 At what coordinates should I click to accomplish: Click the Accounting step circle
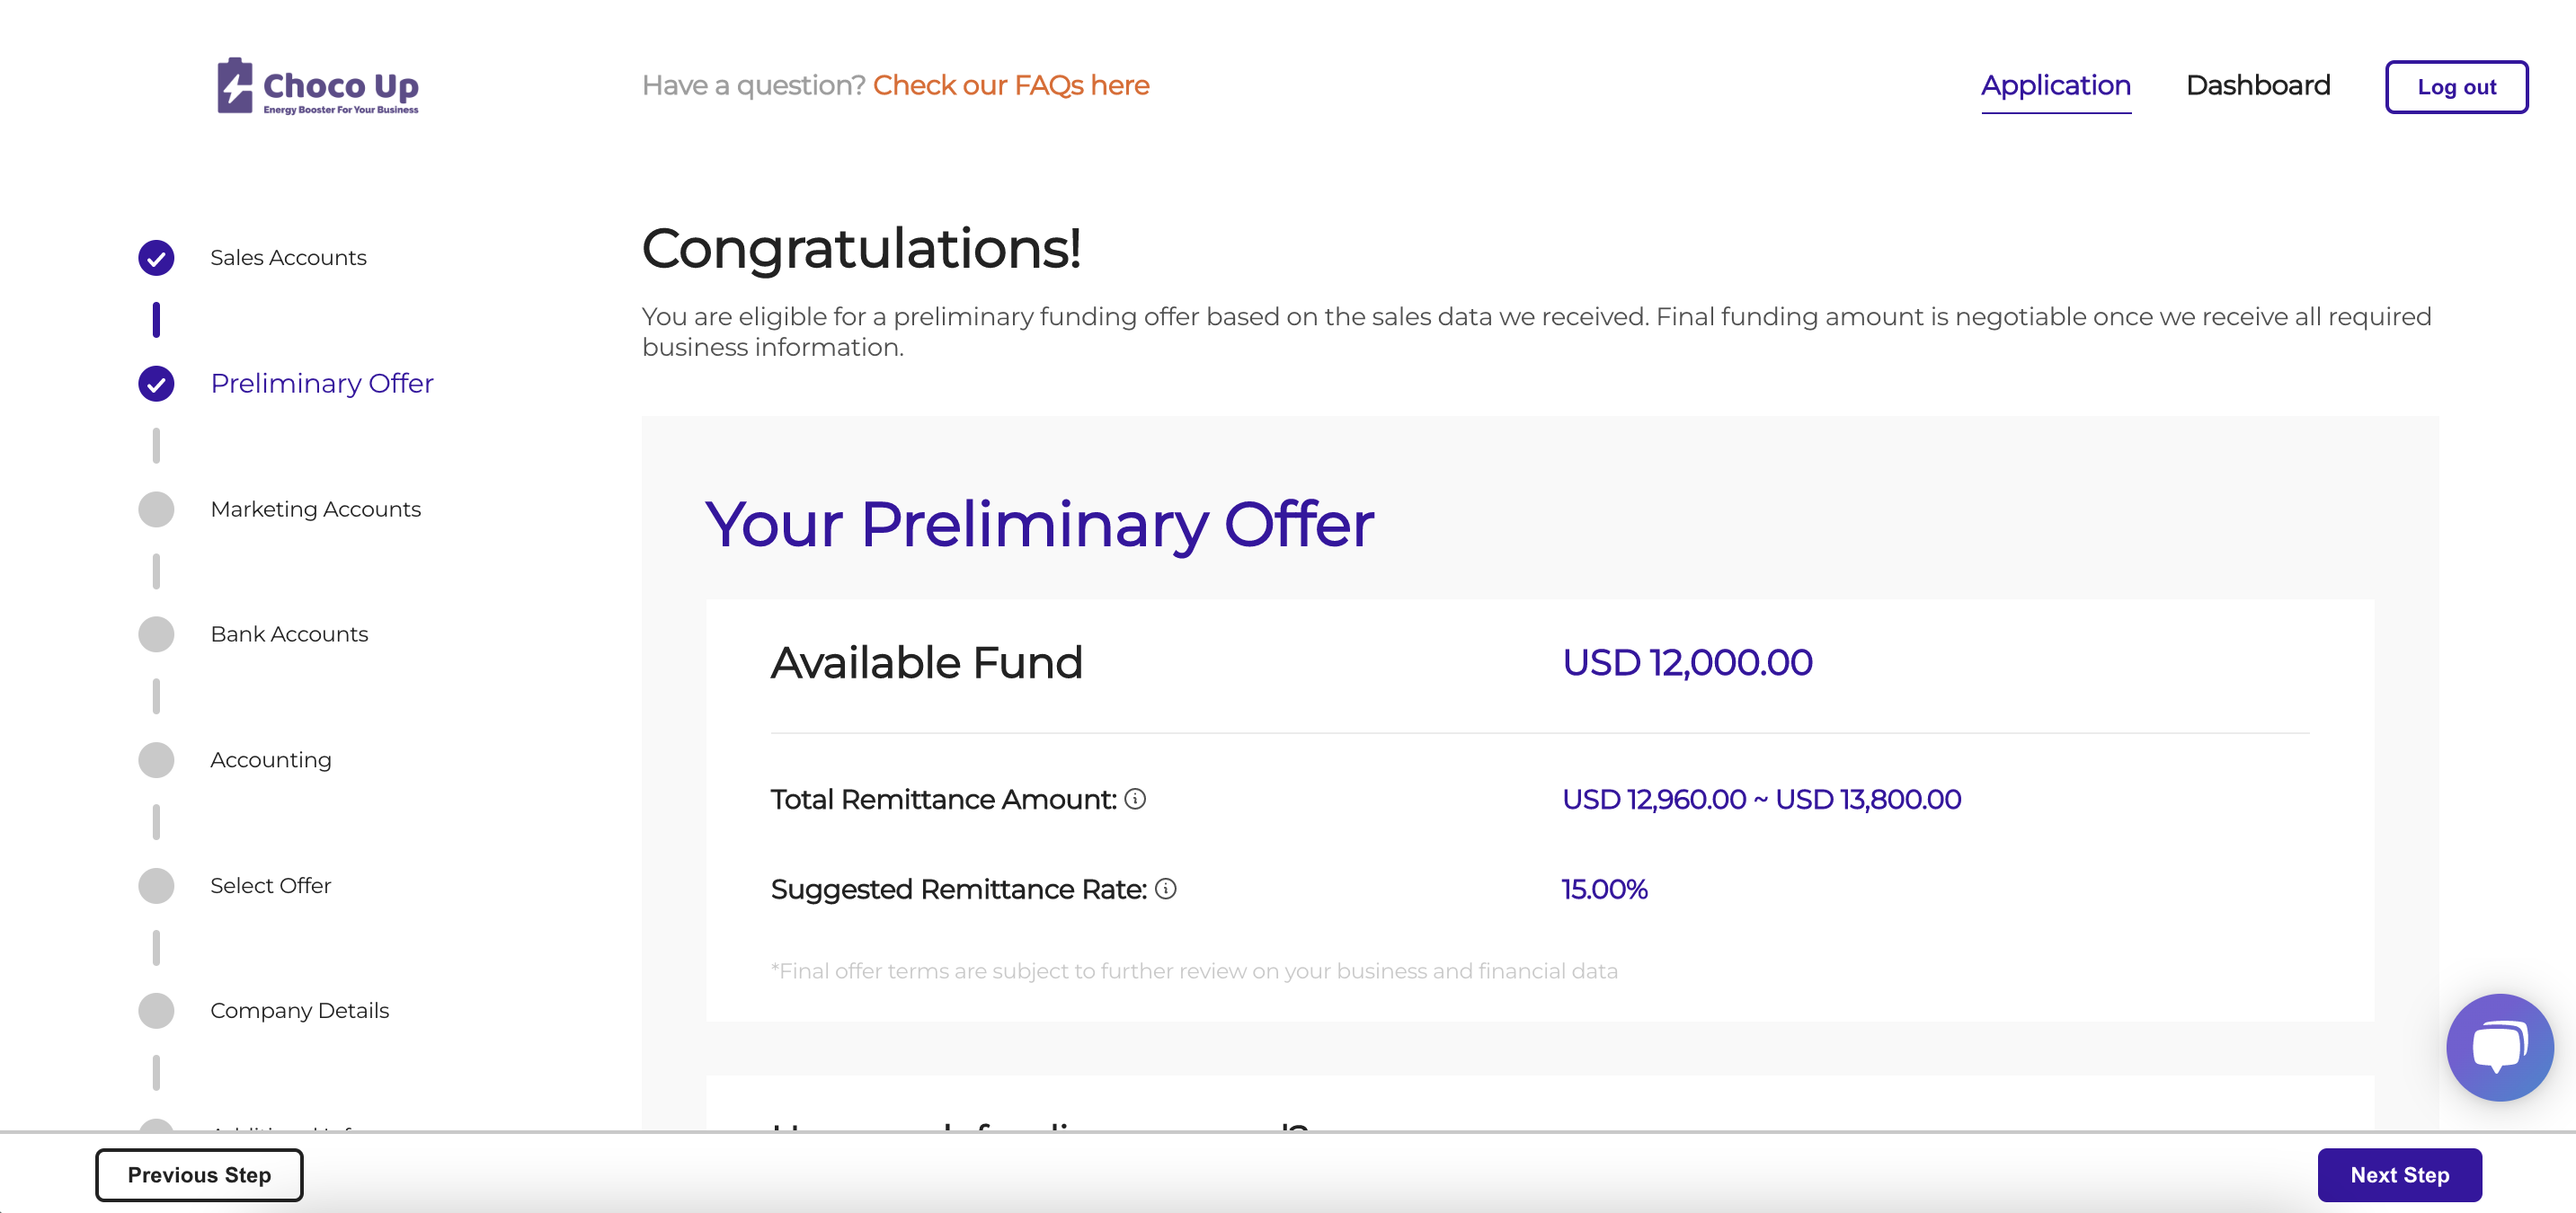[x=156, y=760]
